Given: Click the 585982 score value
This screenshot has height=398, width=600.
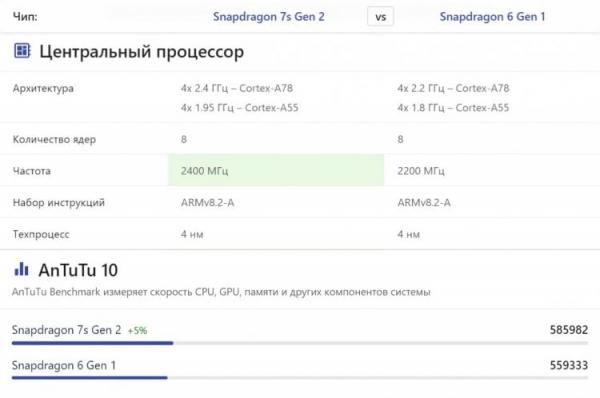Looking at the screenshot, I should pos(569,330).
